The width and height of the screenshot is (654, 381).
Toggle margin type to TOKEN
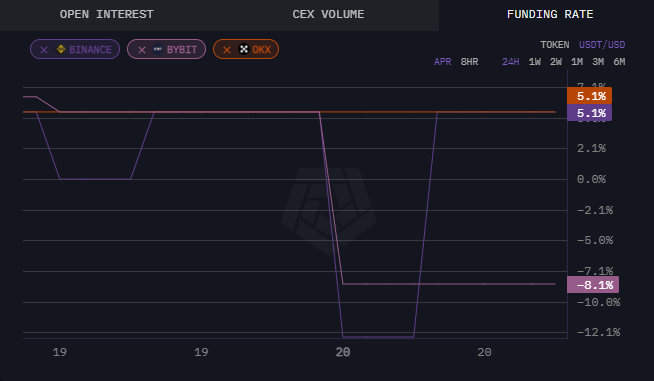point(555,45)
